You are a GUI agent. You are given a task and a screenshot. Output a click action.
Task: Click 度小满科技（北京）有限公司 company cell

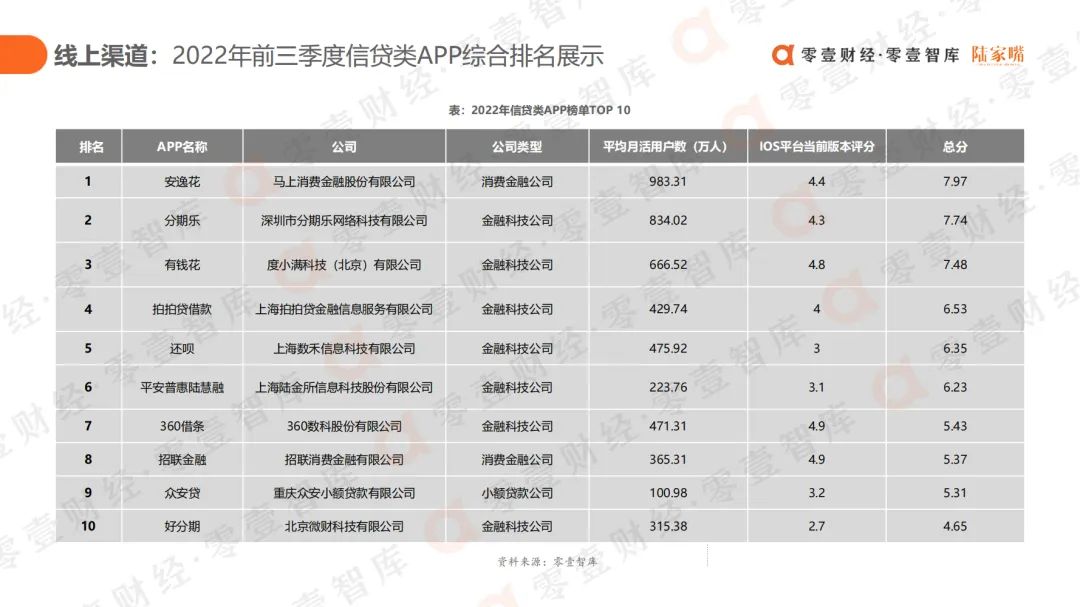[x=344, y=265]
